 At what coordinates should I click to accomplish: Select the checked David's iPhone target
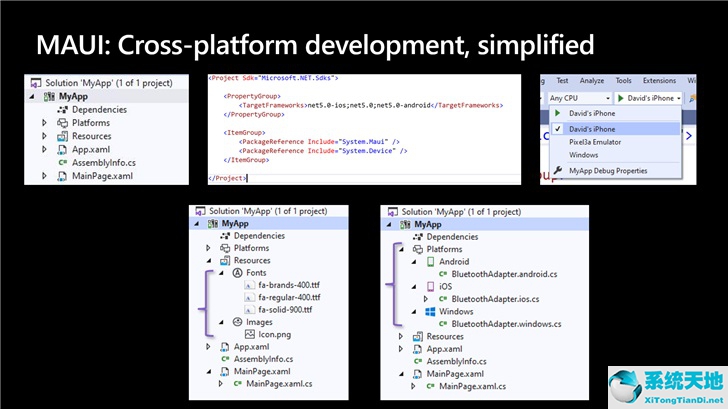pos(615,129)
